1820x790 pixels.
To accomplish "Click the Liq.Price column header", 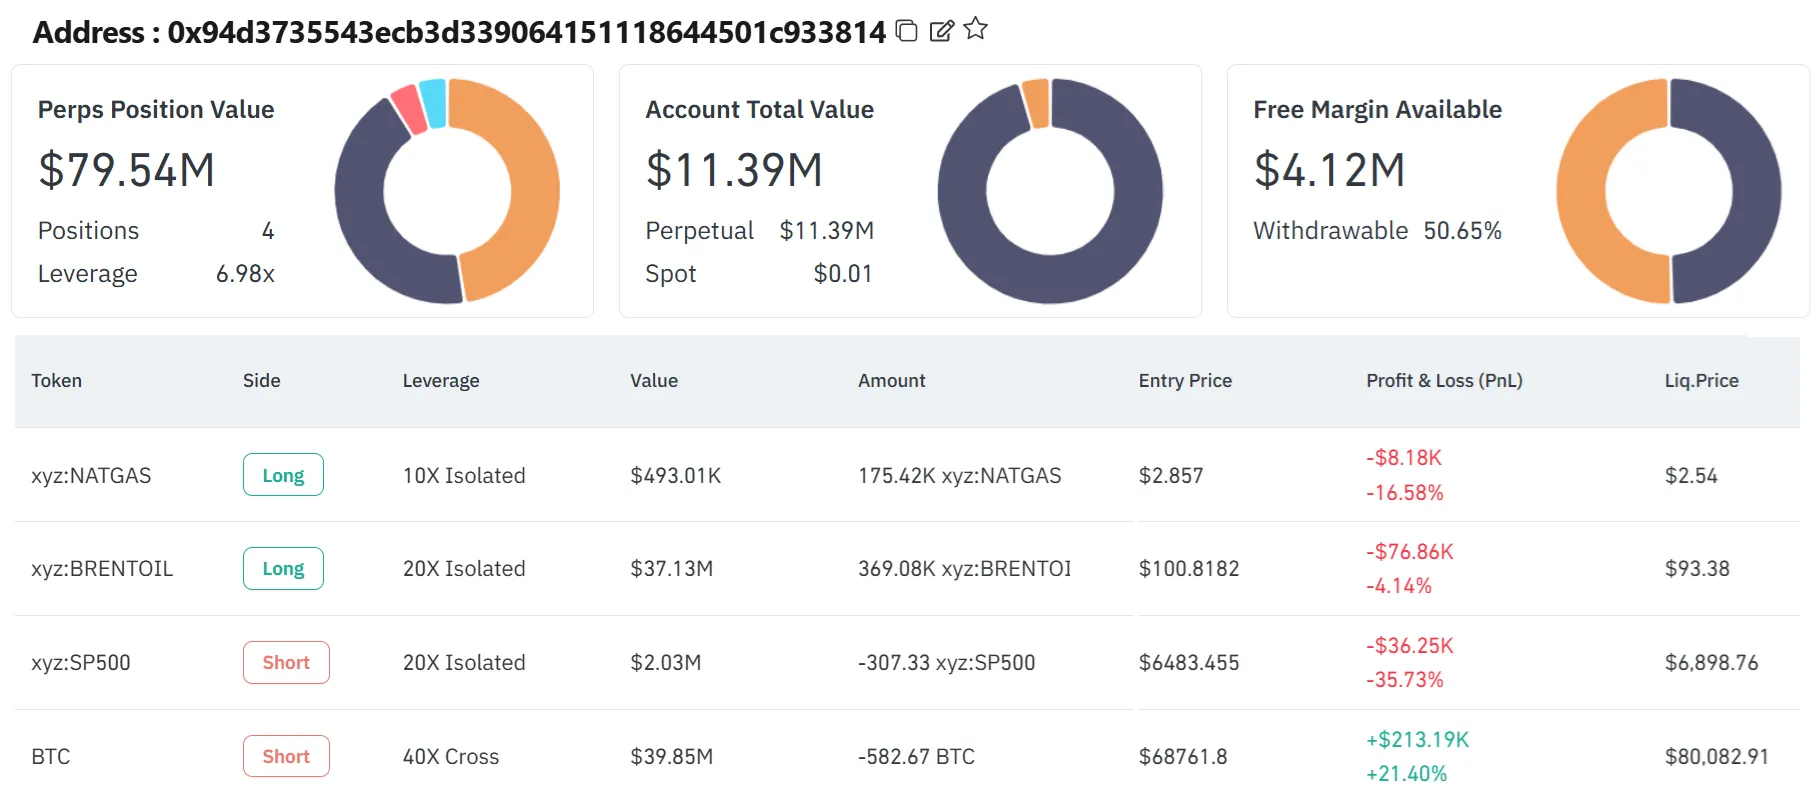I will [x=1701, y=381].
